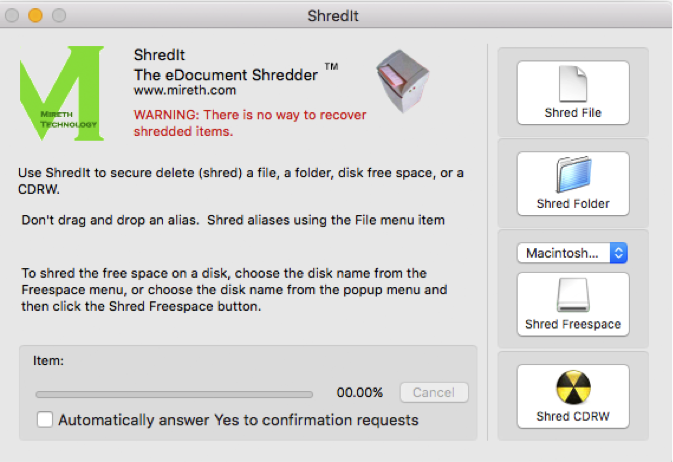
Task: Click the red no-recovery warning text
Action: point(249,123)
